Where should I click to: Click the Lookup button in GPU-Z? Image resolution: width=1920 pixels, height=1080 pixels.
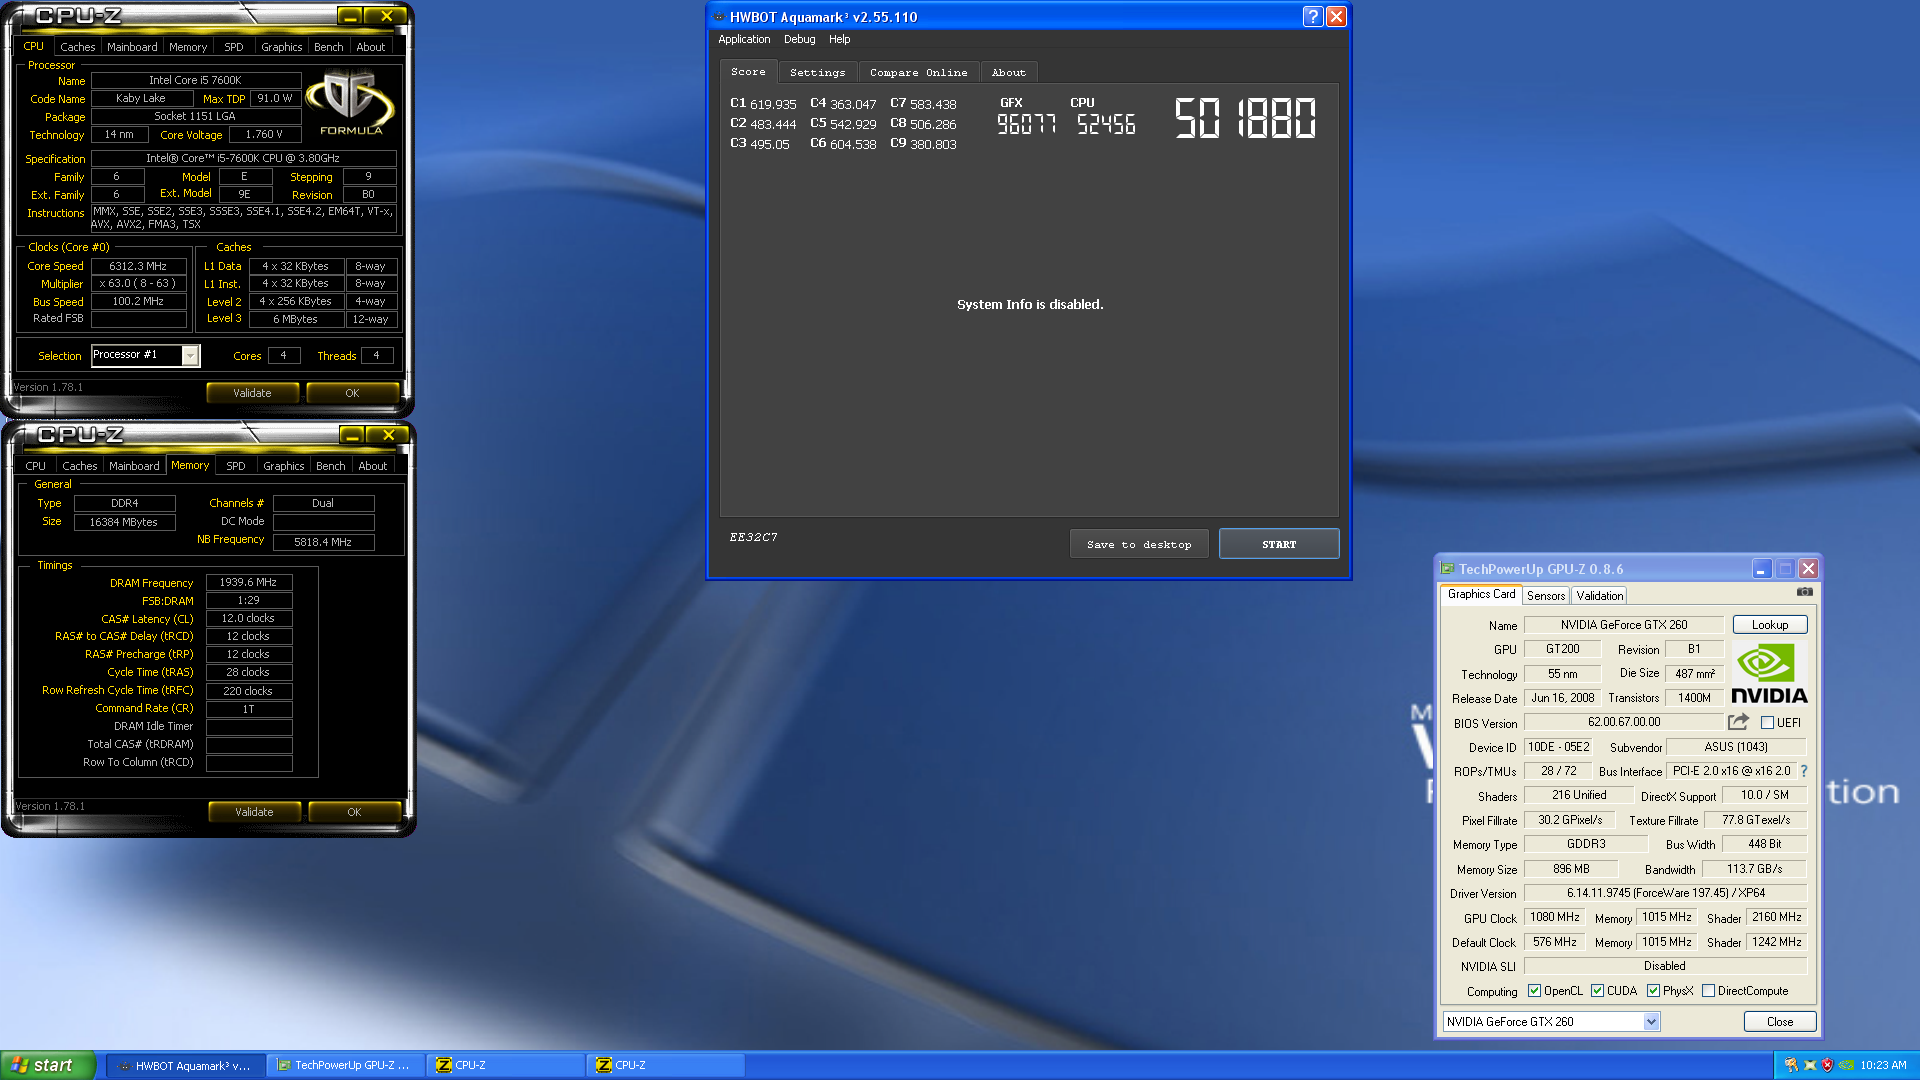(1769, 625)
